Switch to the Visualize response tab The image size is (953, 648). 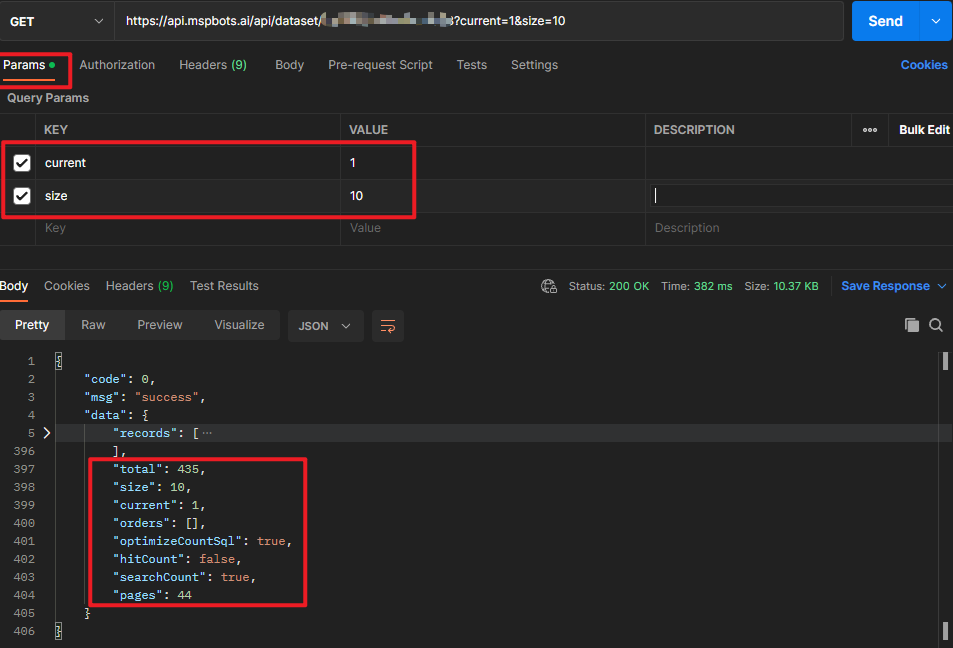click(x=239, y=325)
